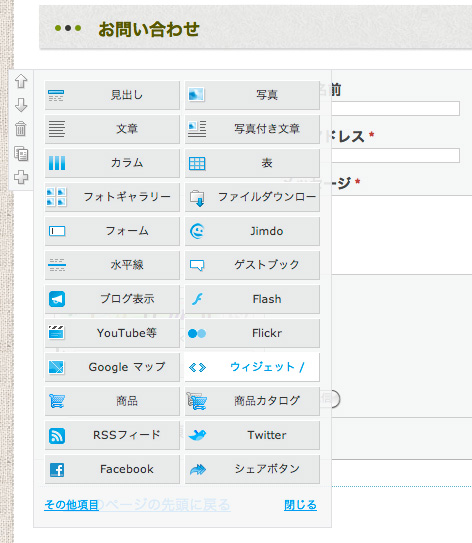Screen dimensions: 472x543
Task: Choose 写真付き文章 text with photo
Action: [x=252, y=129]
